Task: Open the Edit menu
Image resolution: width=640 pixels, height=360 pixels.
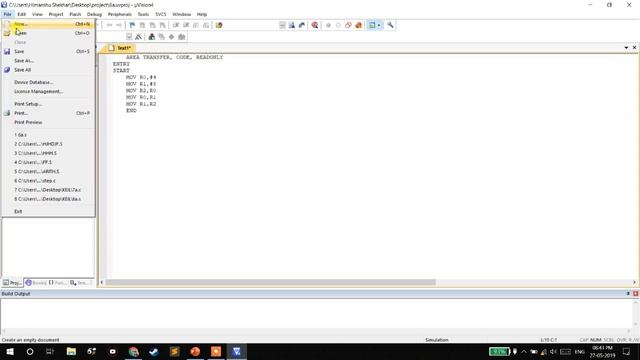Action: tap(22, 14)
